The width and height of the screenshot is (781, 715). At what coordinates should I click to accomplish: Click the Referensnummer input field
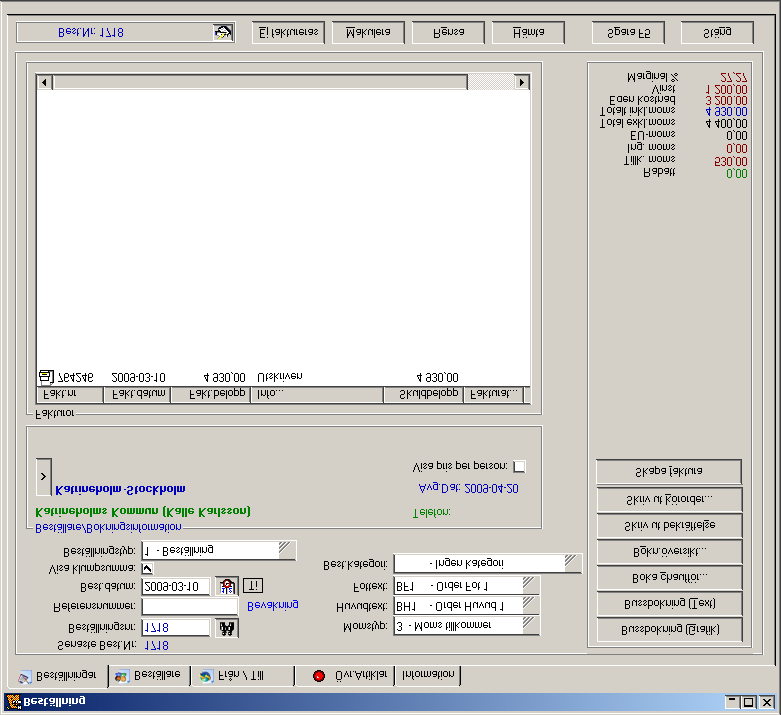click(189, 607)
